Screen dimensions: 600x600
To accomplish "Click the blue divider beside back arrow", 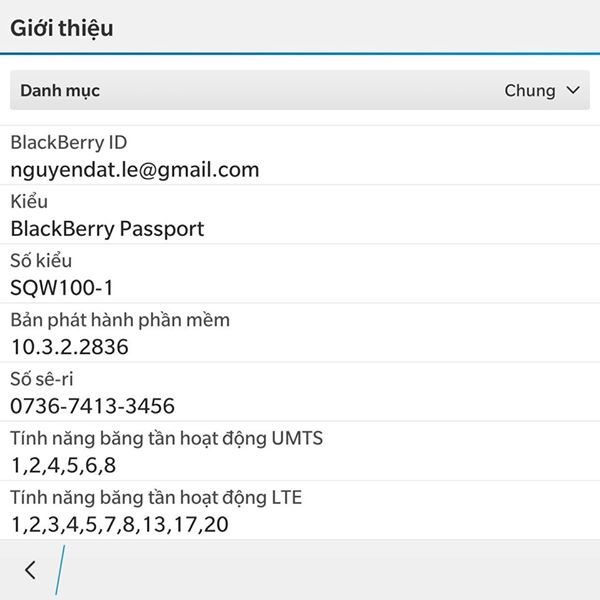I will point(60,570).
